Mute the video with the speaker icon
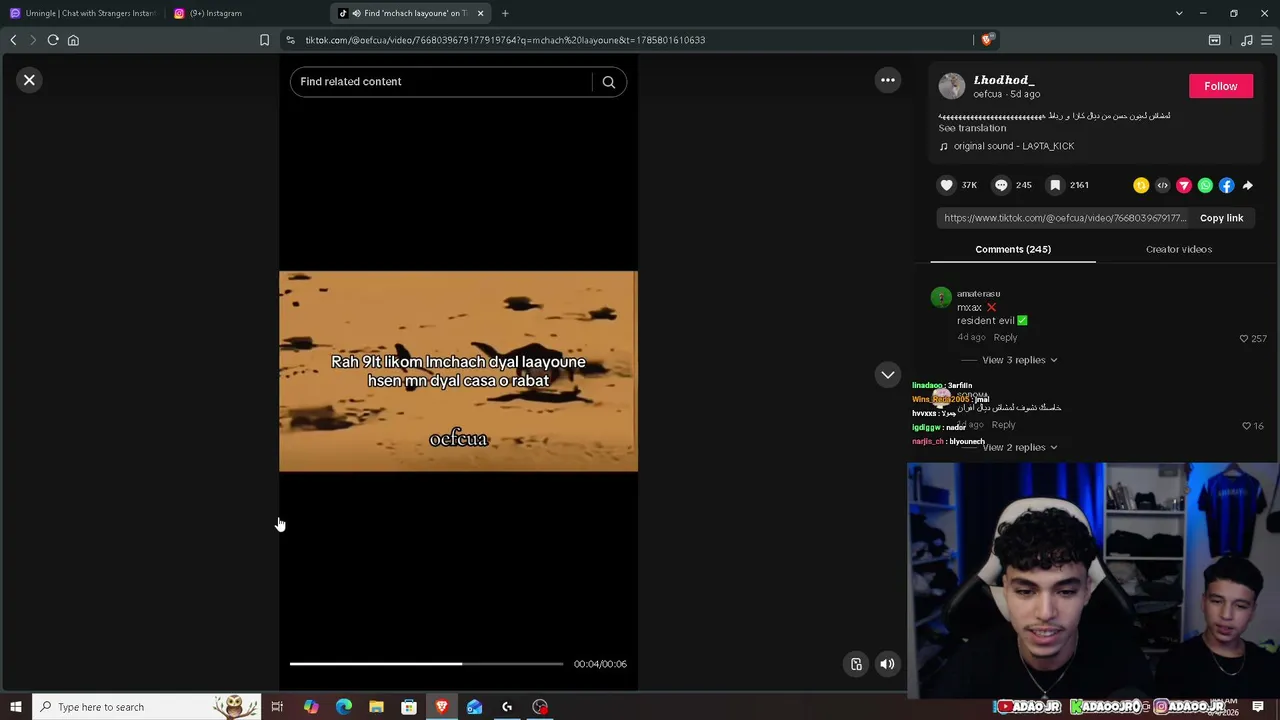 (887, 664)
